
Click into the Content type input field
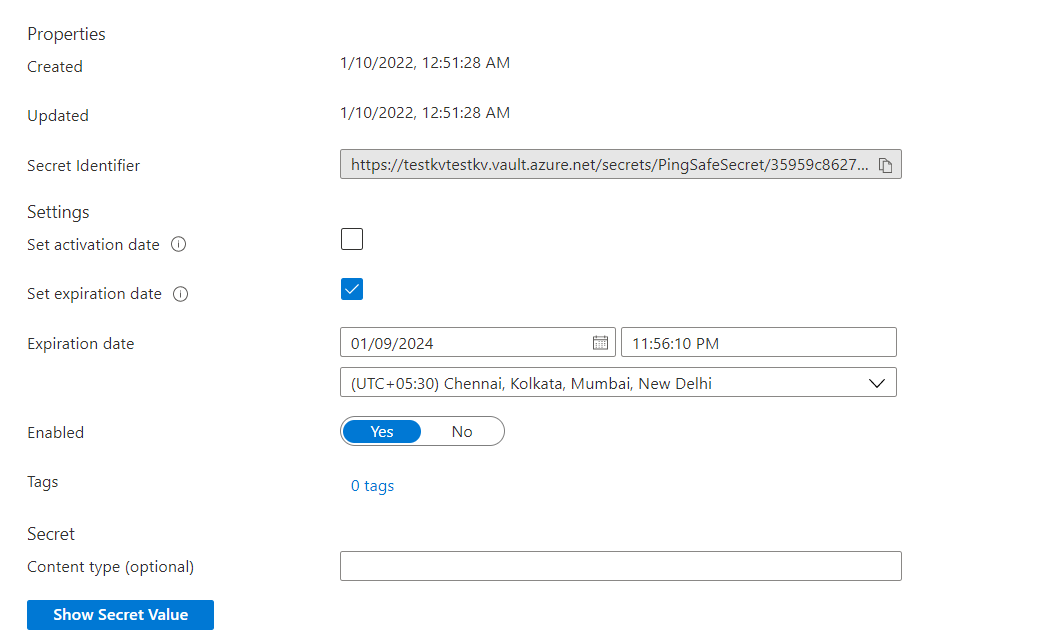[620, 566]
